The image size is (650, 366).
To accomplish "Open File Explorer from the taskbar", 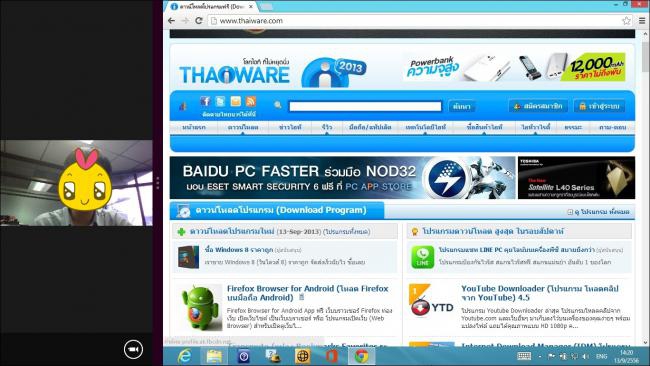I will point(214,356).
